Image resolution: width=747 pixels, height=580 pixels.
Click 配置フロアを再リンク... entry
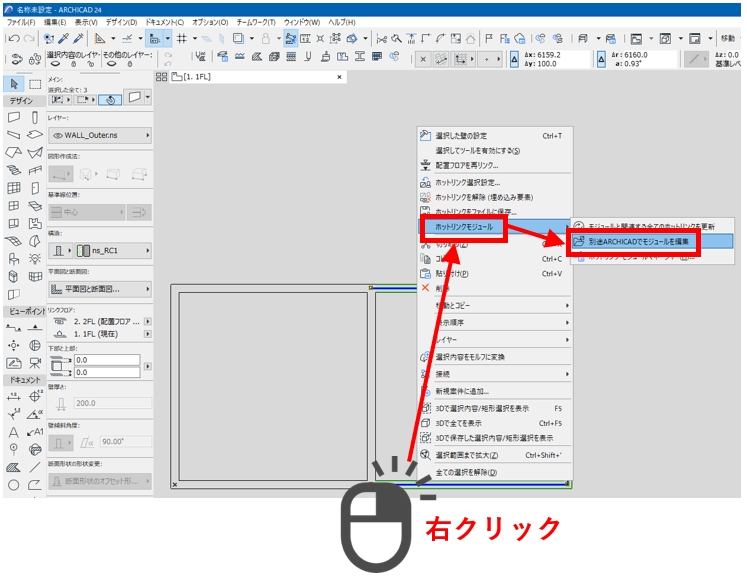tap(495, 165)
